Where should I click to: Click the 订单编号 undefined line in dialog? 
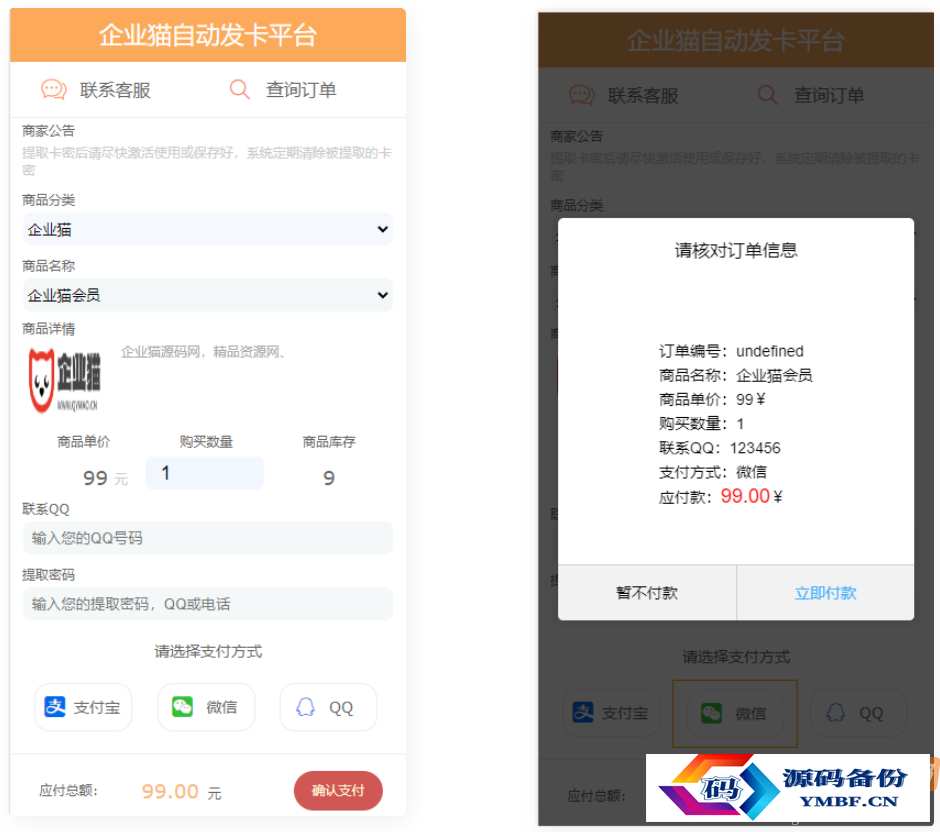point(731,351)
